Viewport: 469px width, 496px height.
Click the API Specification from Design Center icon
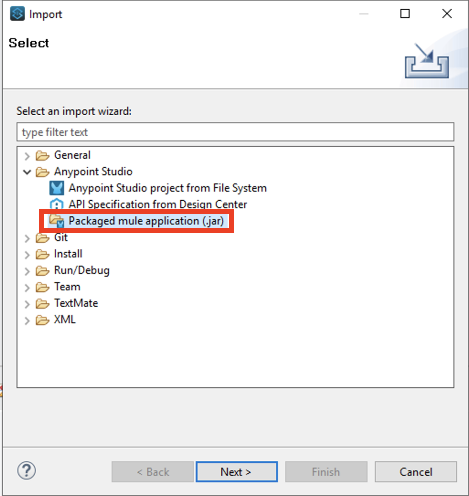(56, 204)
